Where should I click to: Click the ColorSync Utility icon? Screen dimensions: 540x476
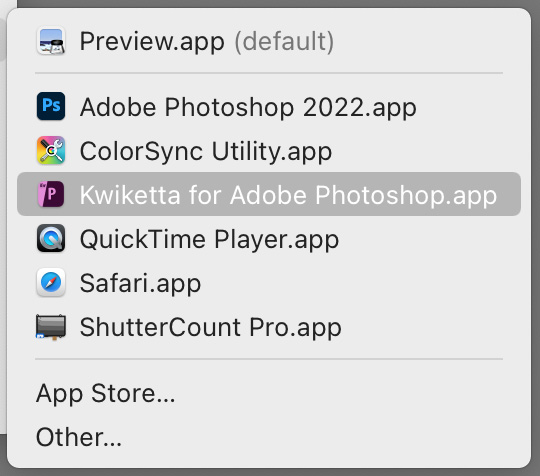[51, 151]
